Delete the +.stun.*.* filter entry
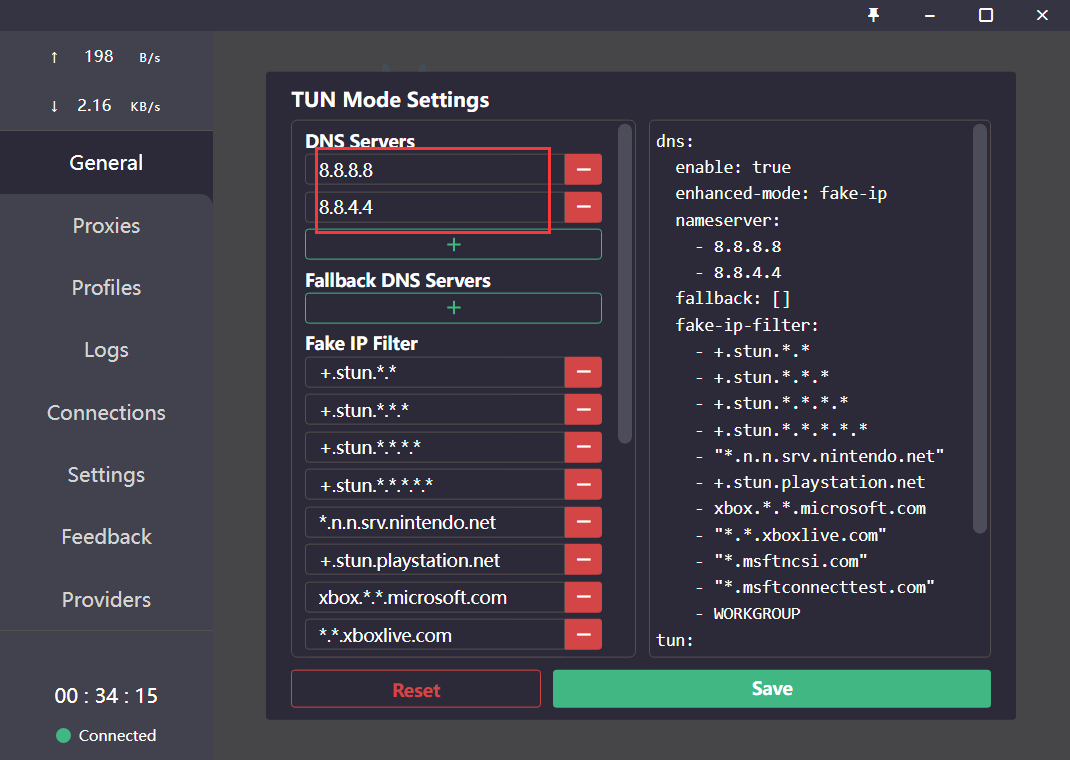The image size is (1070, 760). 583,372
